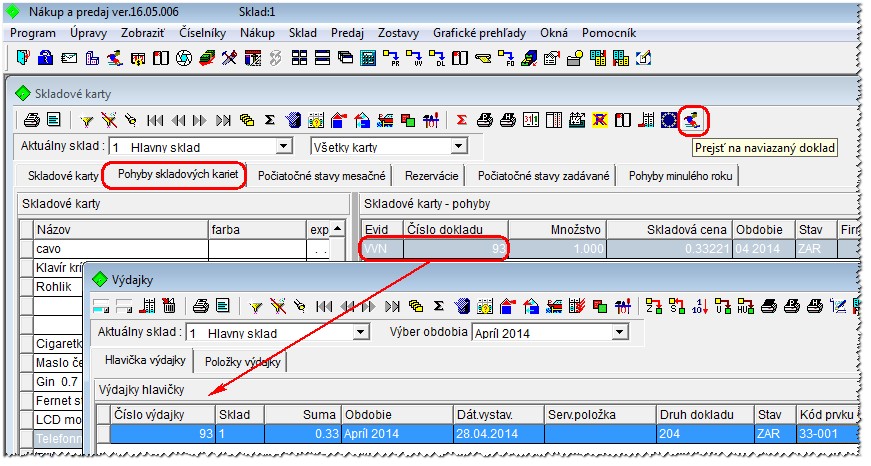
Task: Click the crossed-out filter icon in Skladové karty
Action: tap(109, 120)
